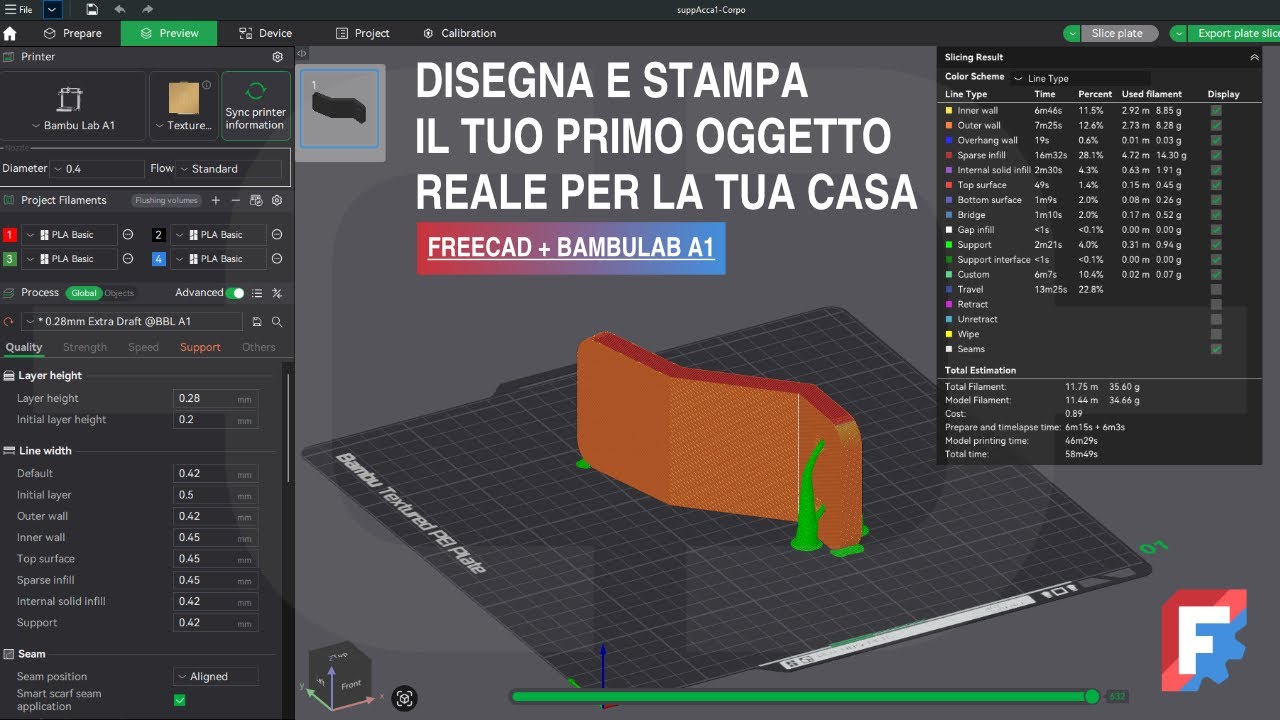Open the Seam position Aligned dropdown
Screen dimensions: 1280x720
click(x=216, y=677)
